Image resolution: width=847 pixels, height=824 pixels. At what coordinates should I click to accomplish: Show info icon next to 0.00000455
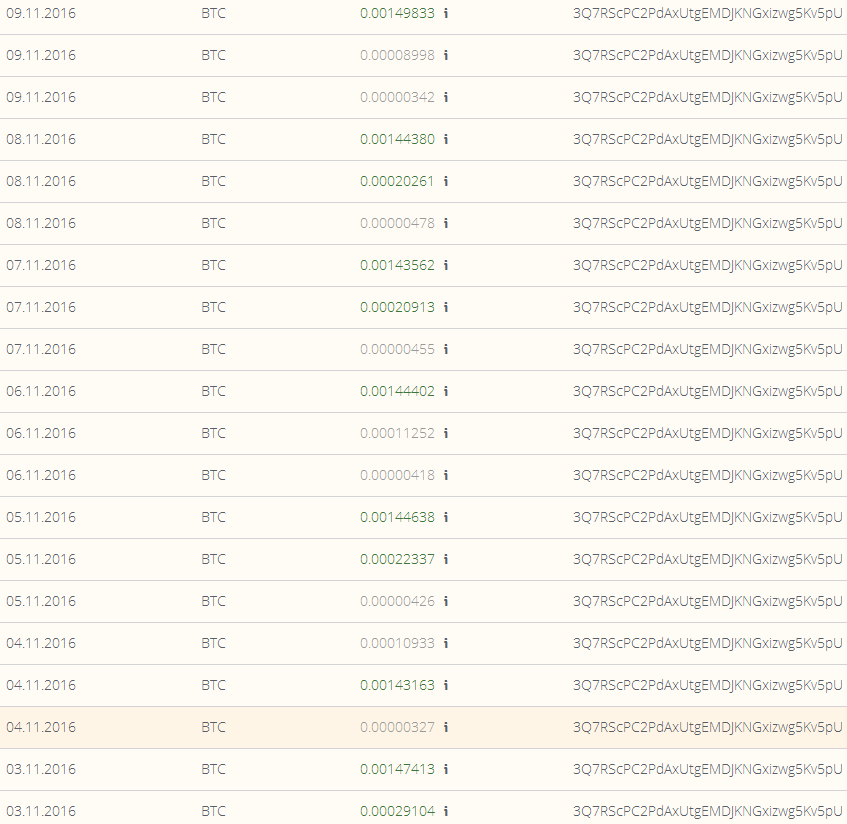[446, 350]
